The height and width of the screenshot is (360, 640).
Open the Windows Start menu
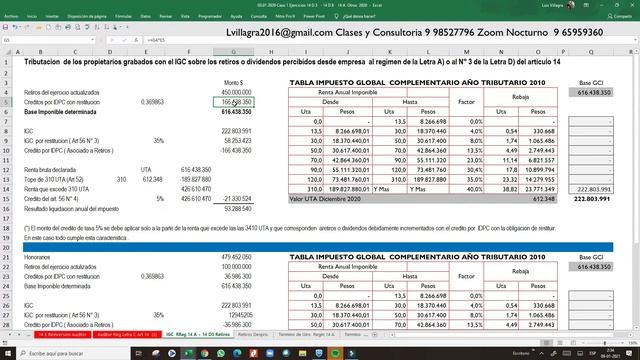pyautogui.click(x=7, y=353)
